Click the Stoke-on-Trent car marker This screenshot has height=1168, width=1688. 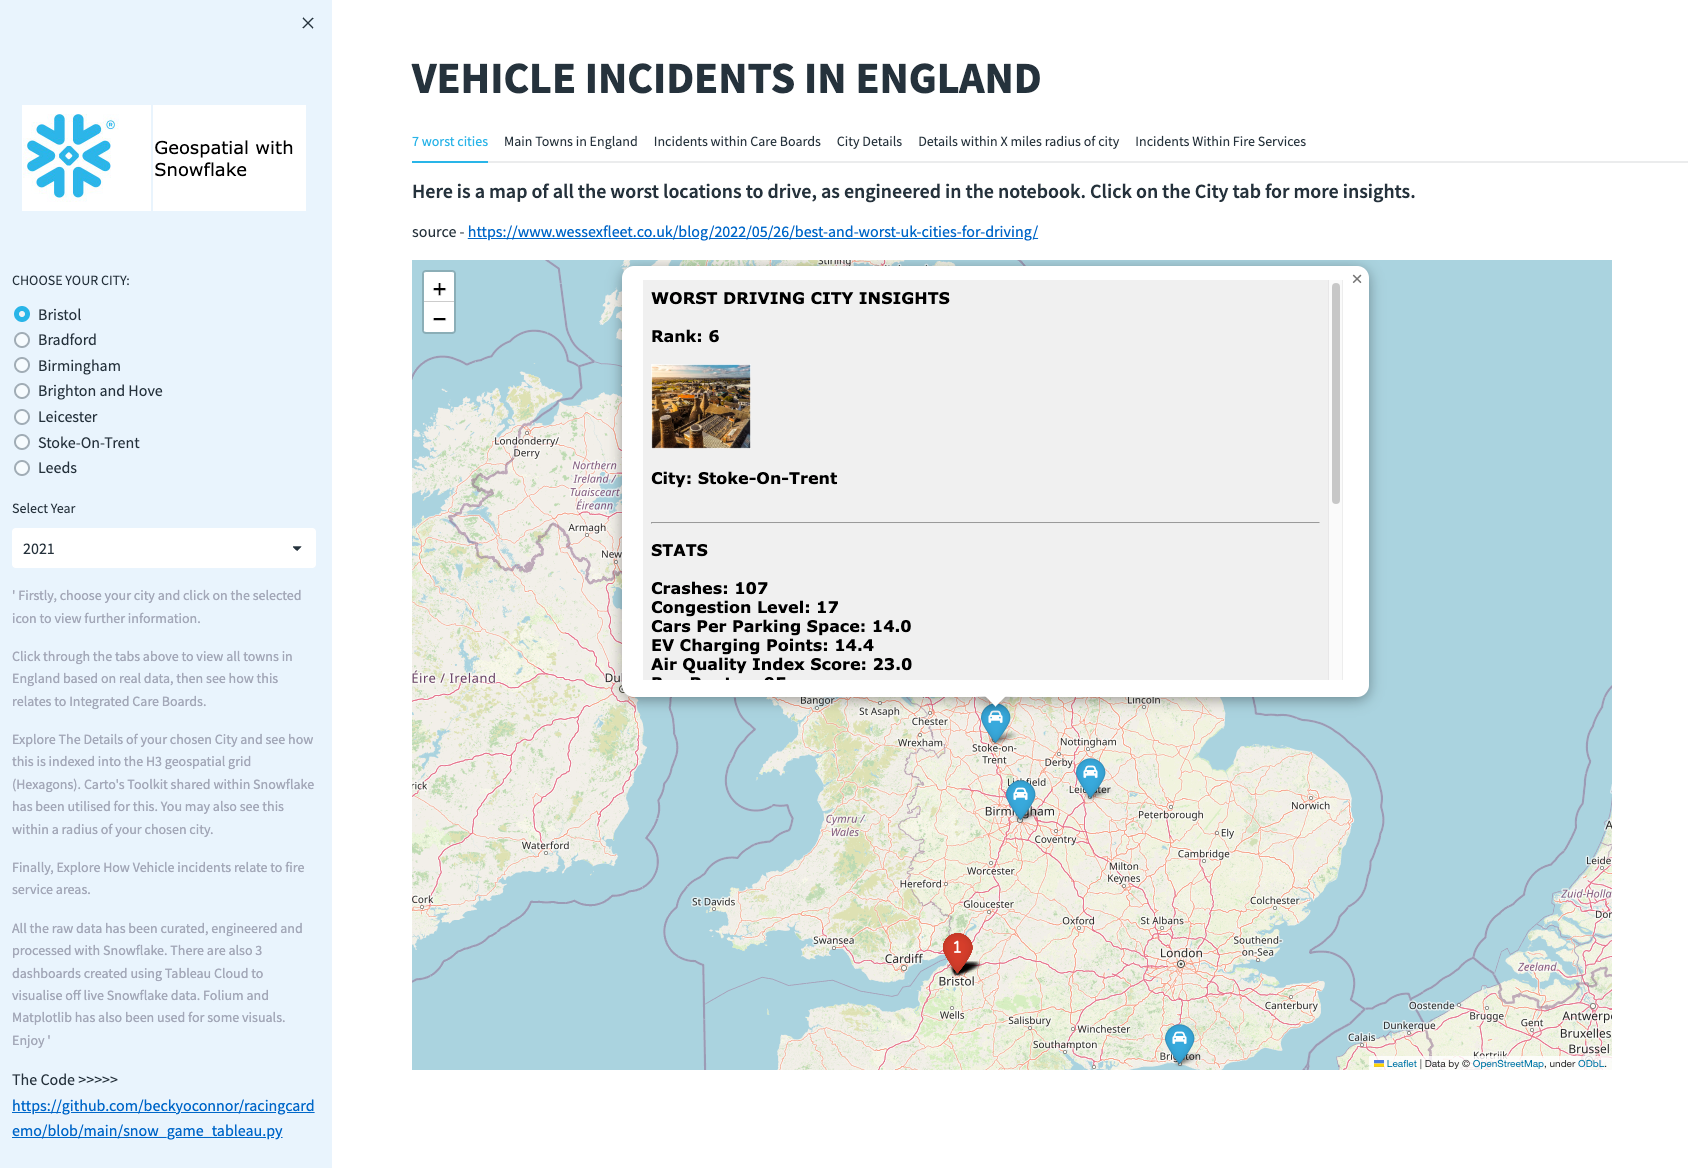click(995, 719)
